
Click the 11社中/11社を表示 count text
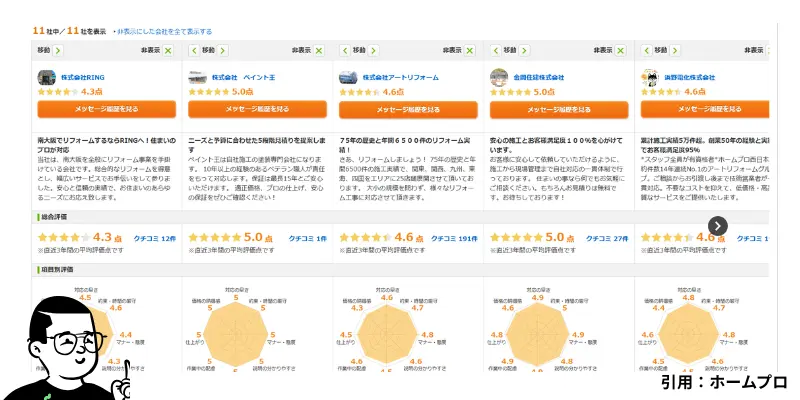coord(69,31)
